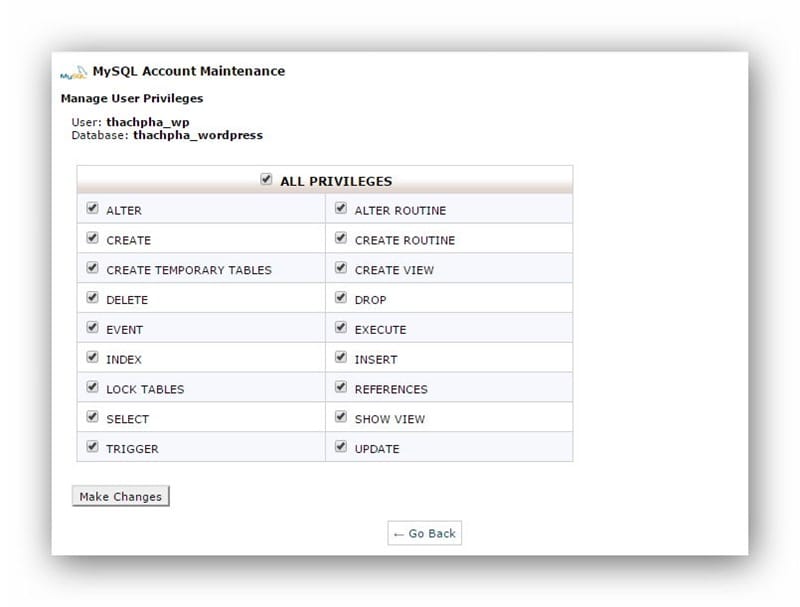This screenshot has height=607, width=800.
Task: Click the MySQL Account Maintenance title
Action: coord(189,71)
